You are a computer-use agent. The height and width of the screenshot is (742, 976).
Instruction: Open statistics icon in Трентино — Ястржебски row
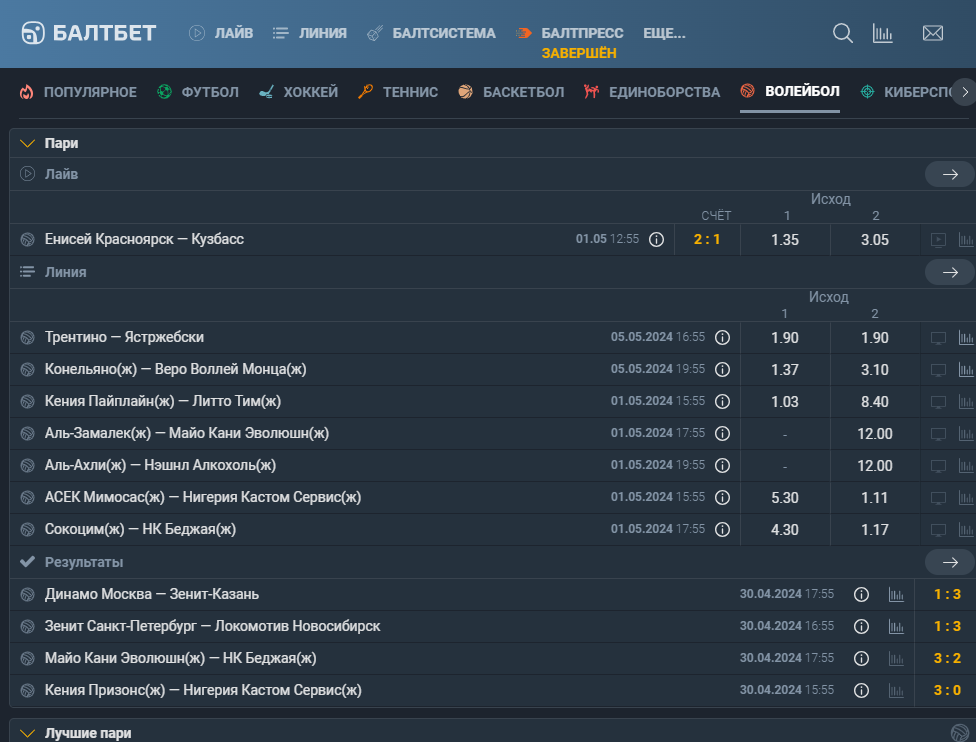pyautogui.click(x=967, y=337)
